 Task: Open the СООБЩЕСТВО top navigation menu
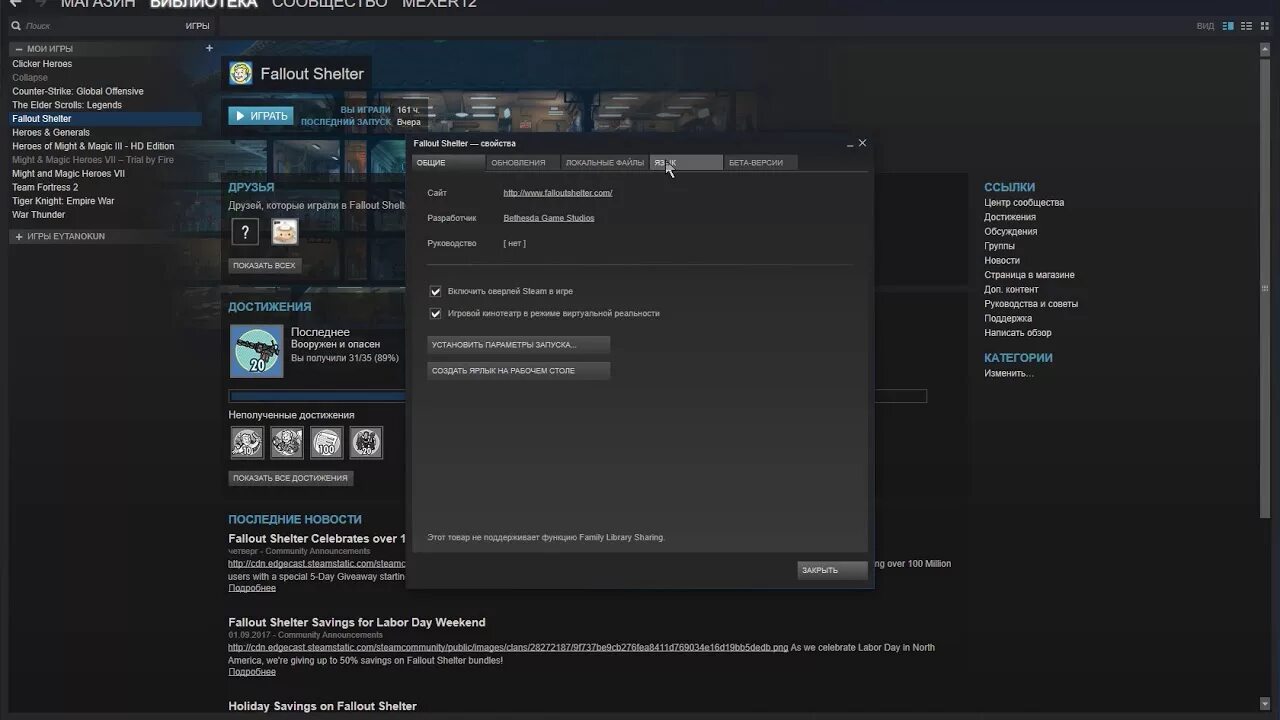point(330,3)
